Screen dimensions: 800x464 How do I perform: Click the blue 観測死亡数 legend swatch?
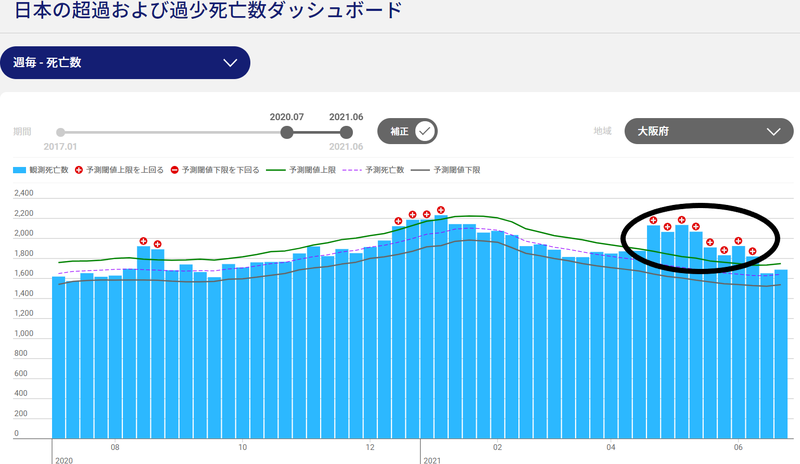click(x=20, y=170)
